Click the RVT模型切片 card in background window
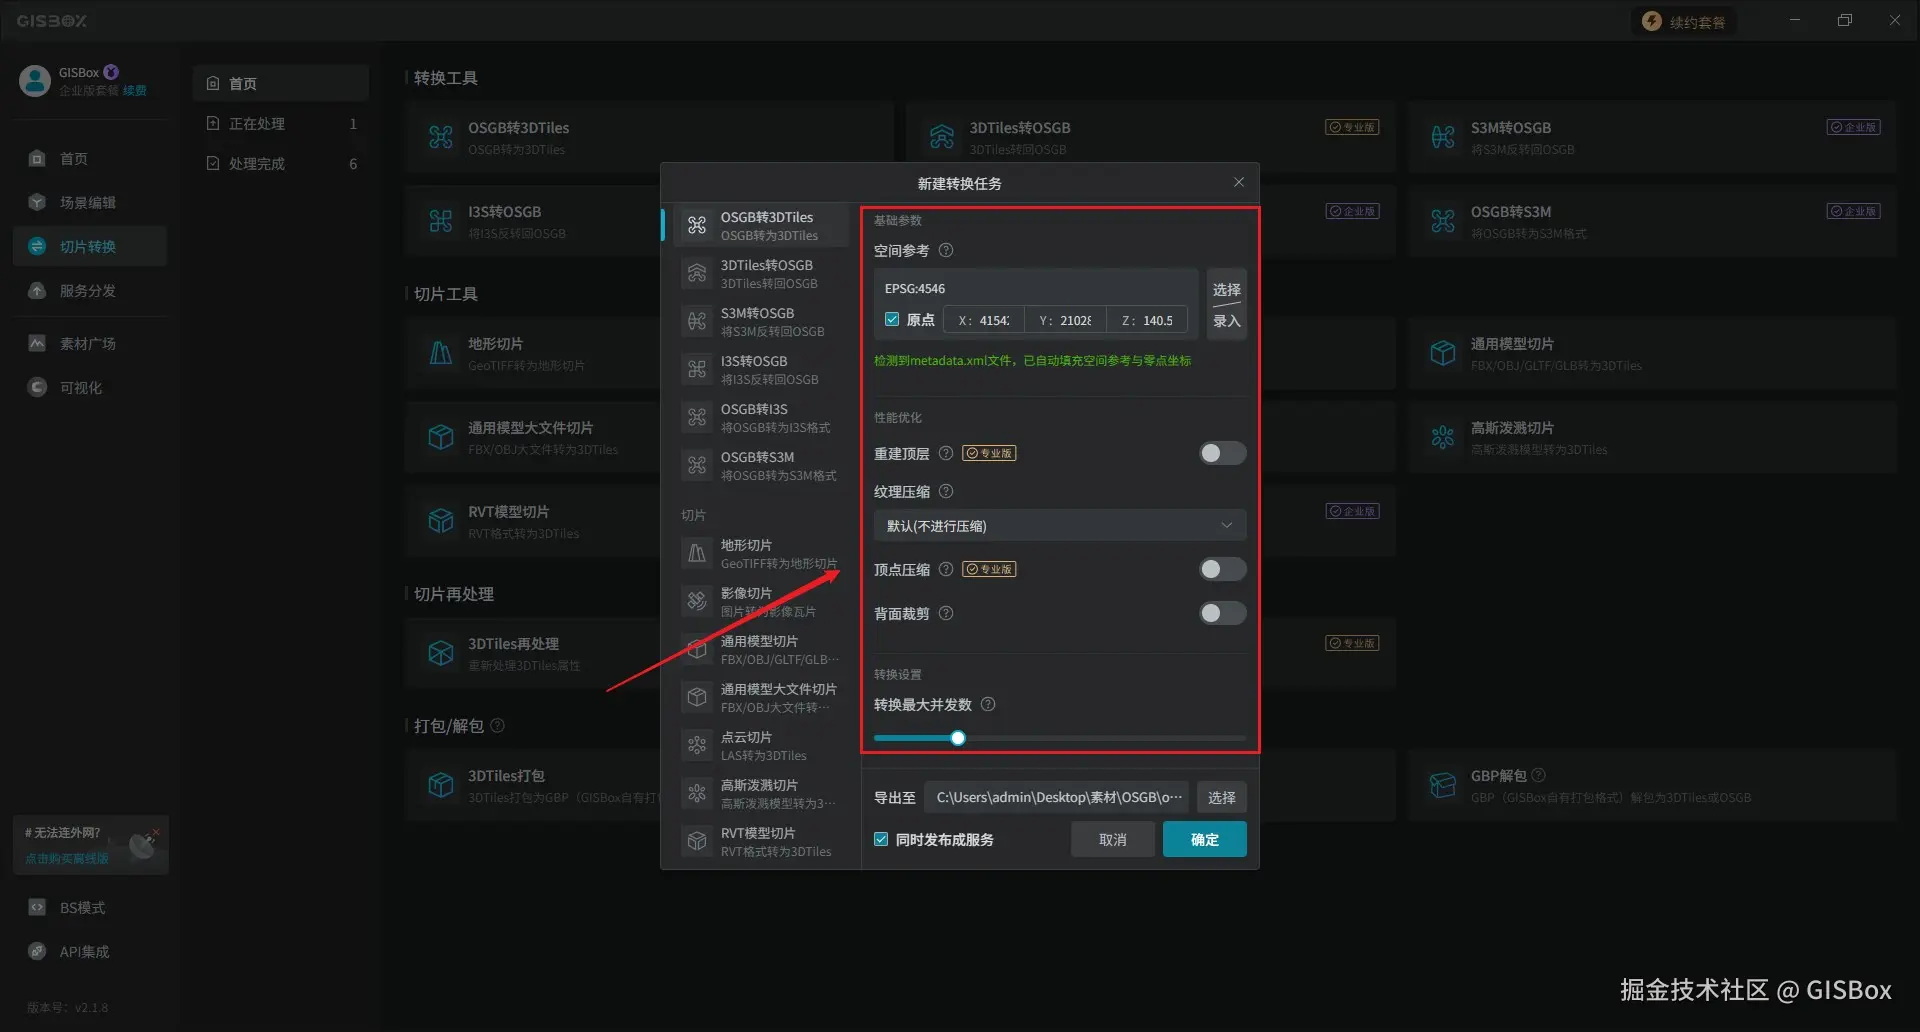 pos(532,521)
